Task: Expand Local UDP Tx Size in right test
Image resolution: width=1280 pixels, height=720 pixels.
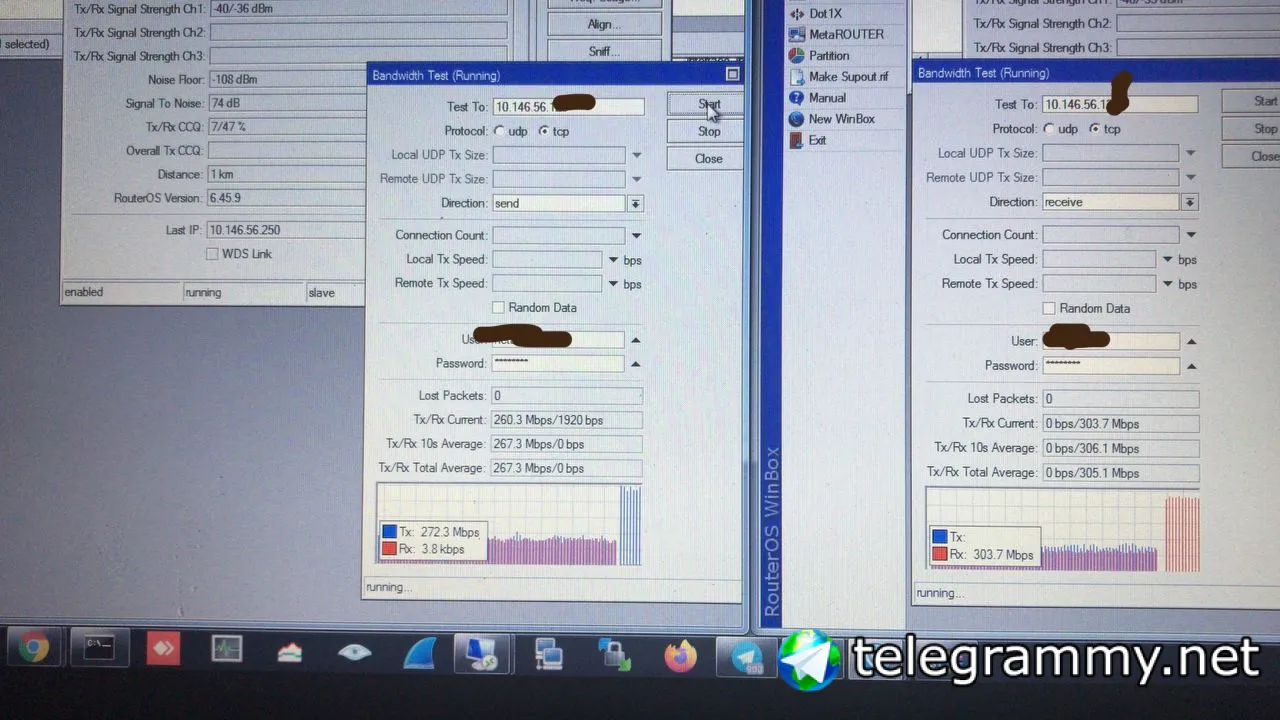Action: 1190,153
